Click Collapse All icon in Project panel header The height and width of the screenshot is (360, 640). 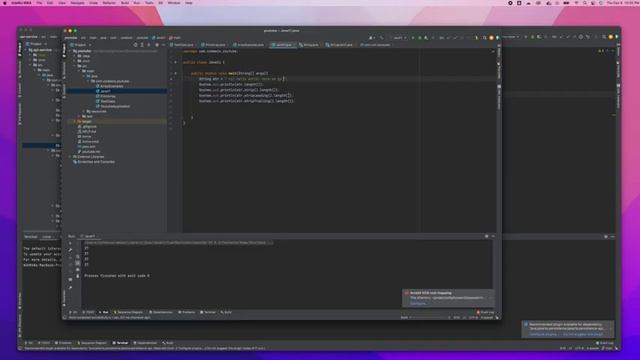tap(149, 45)
